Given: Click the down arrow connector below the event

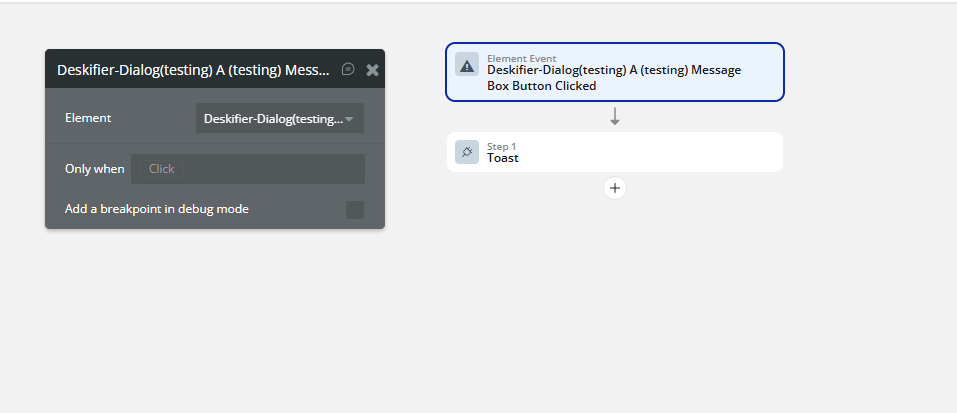Looking at the screenshot, I should [615, 116].
